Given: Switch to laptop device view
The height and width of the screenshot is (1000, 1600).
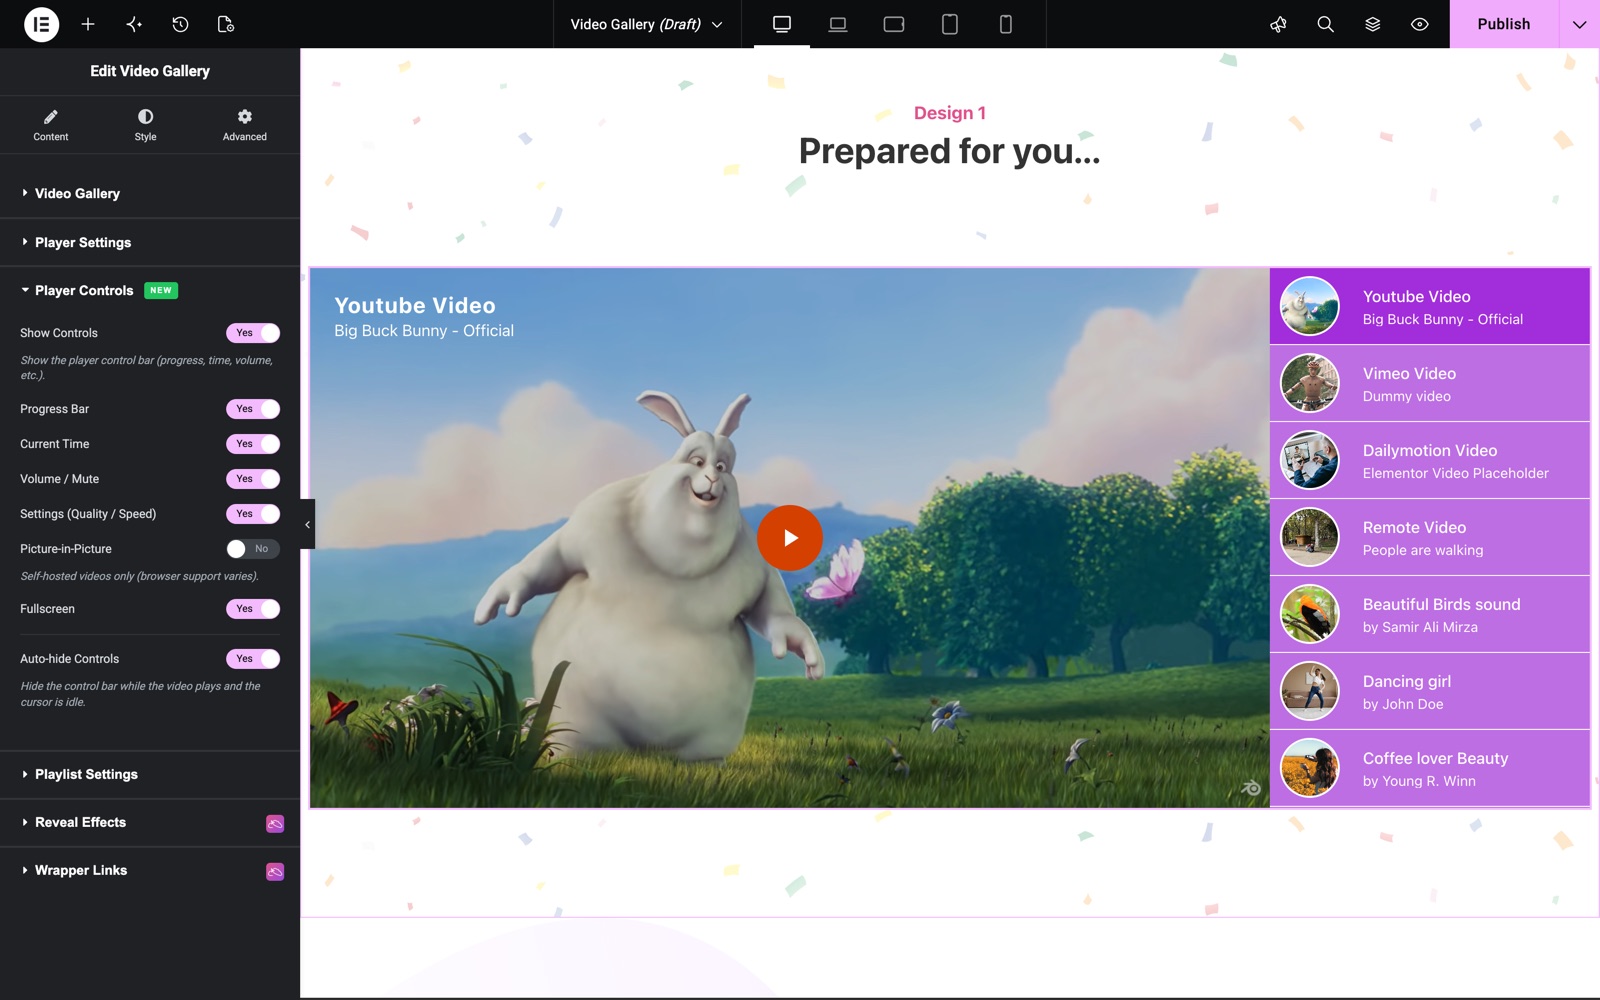Looking at the screenshot, I should tap(838, 24).
